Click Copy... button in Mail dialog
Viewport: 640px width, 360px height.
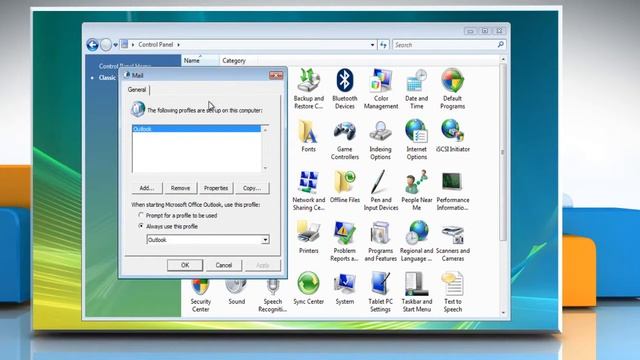[252, 188]
